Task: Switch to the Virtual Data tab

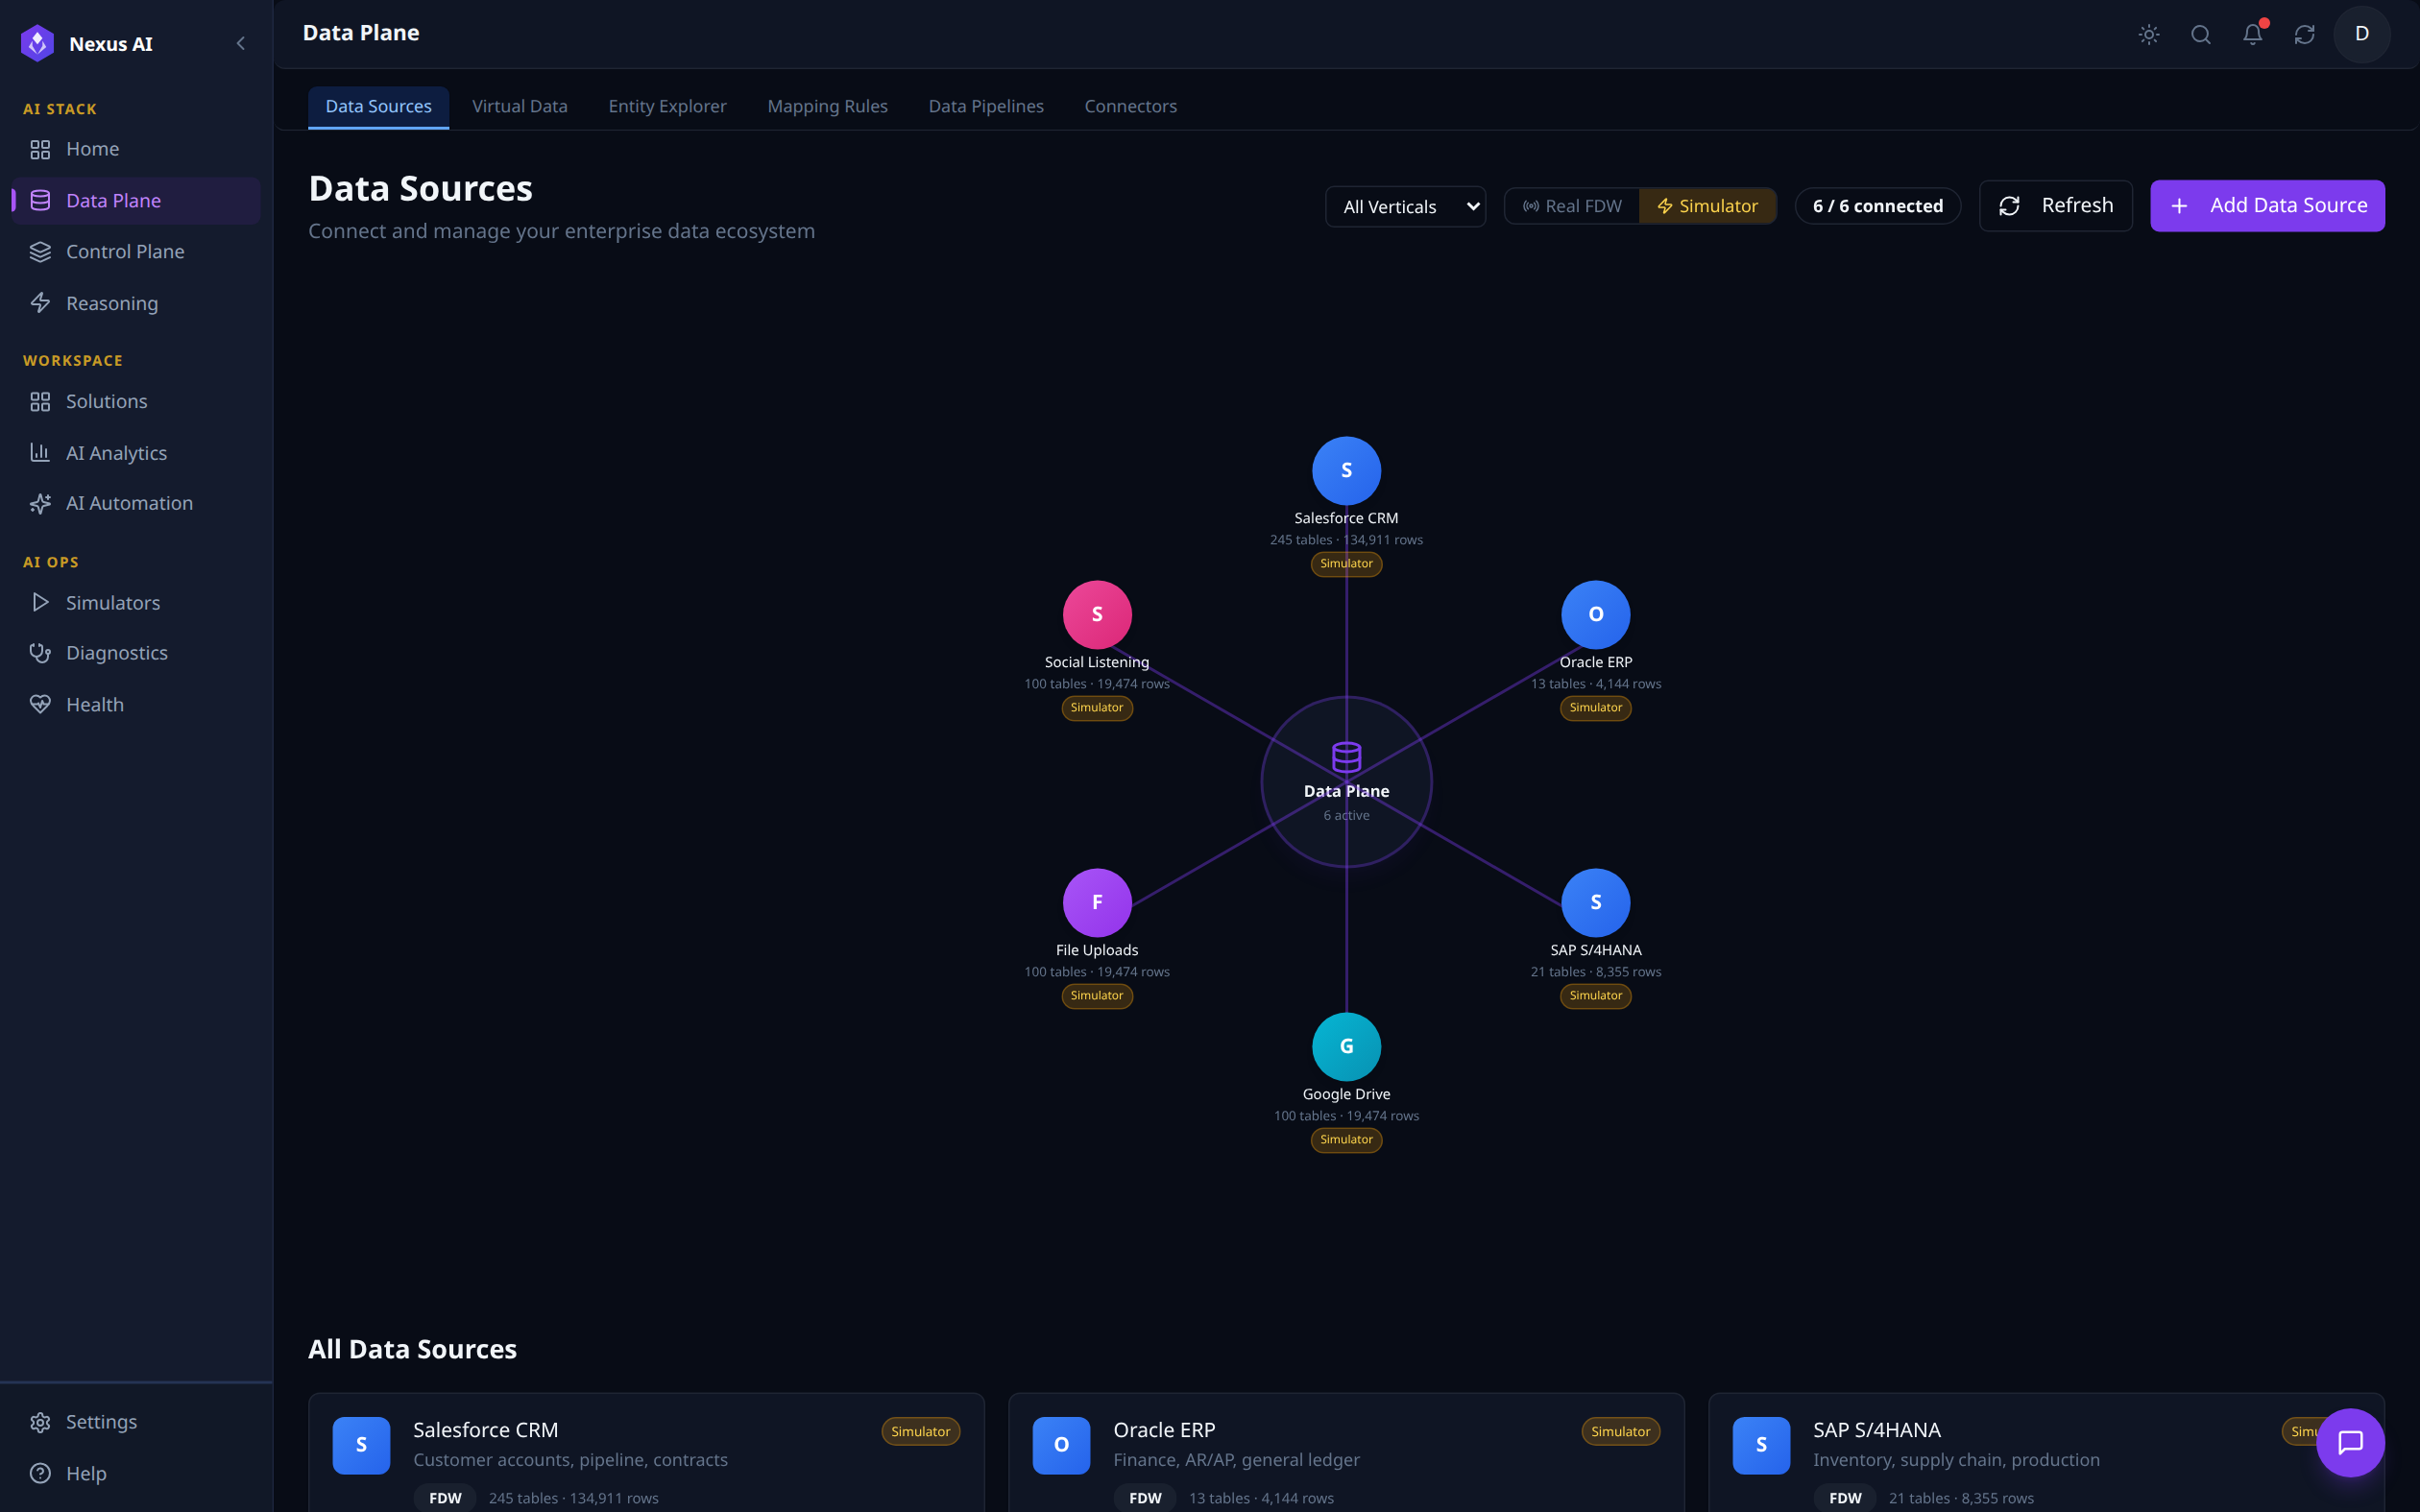Action: tap(520, 106)
